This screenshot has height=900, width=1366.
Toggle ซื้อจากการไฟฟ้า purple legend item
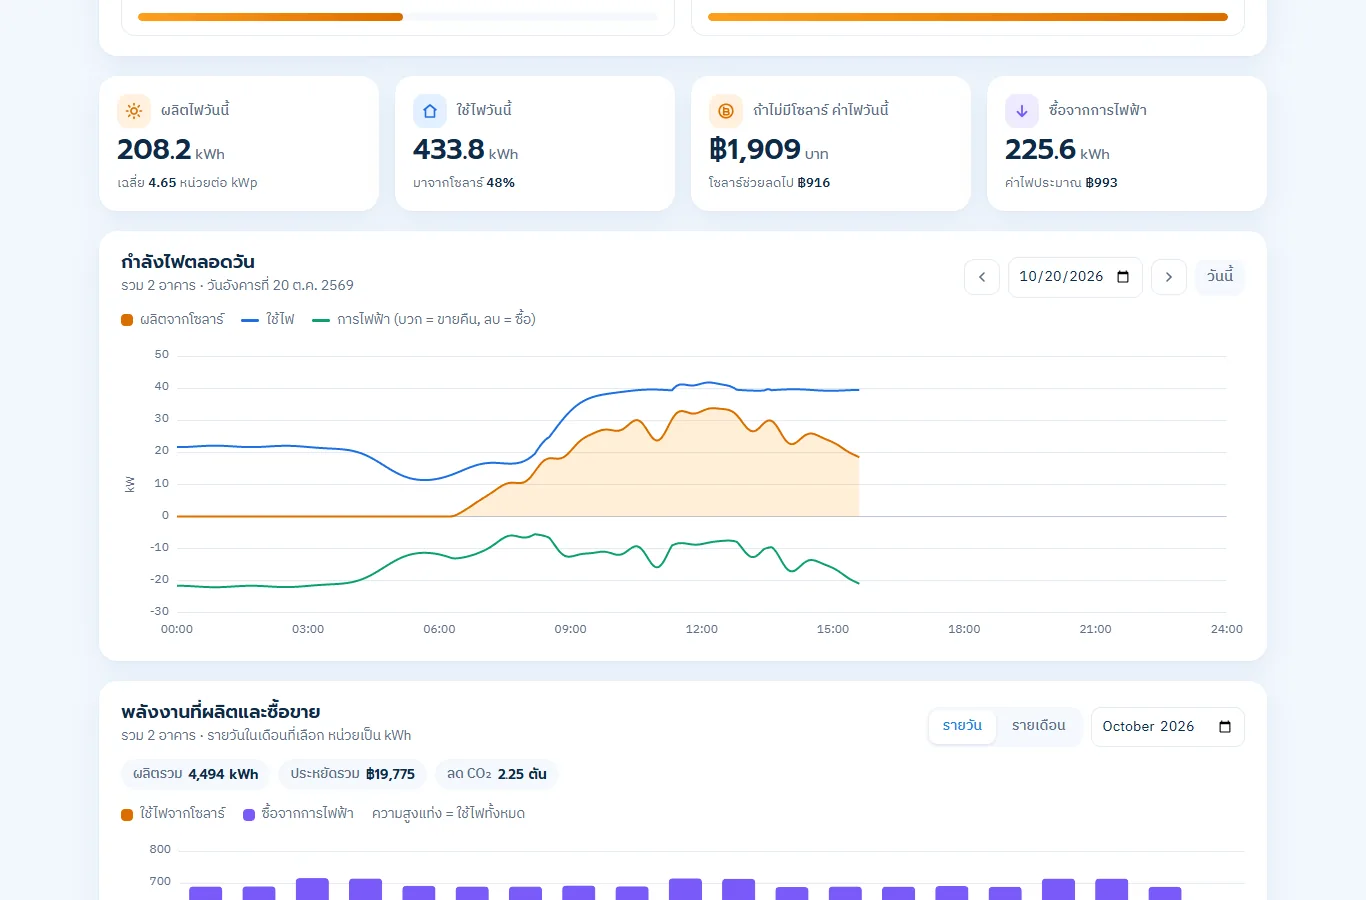(298, 814)
